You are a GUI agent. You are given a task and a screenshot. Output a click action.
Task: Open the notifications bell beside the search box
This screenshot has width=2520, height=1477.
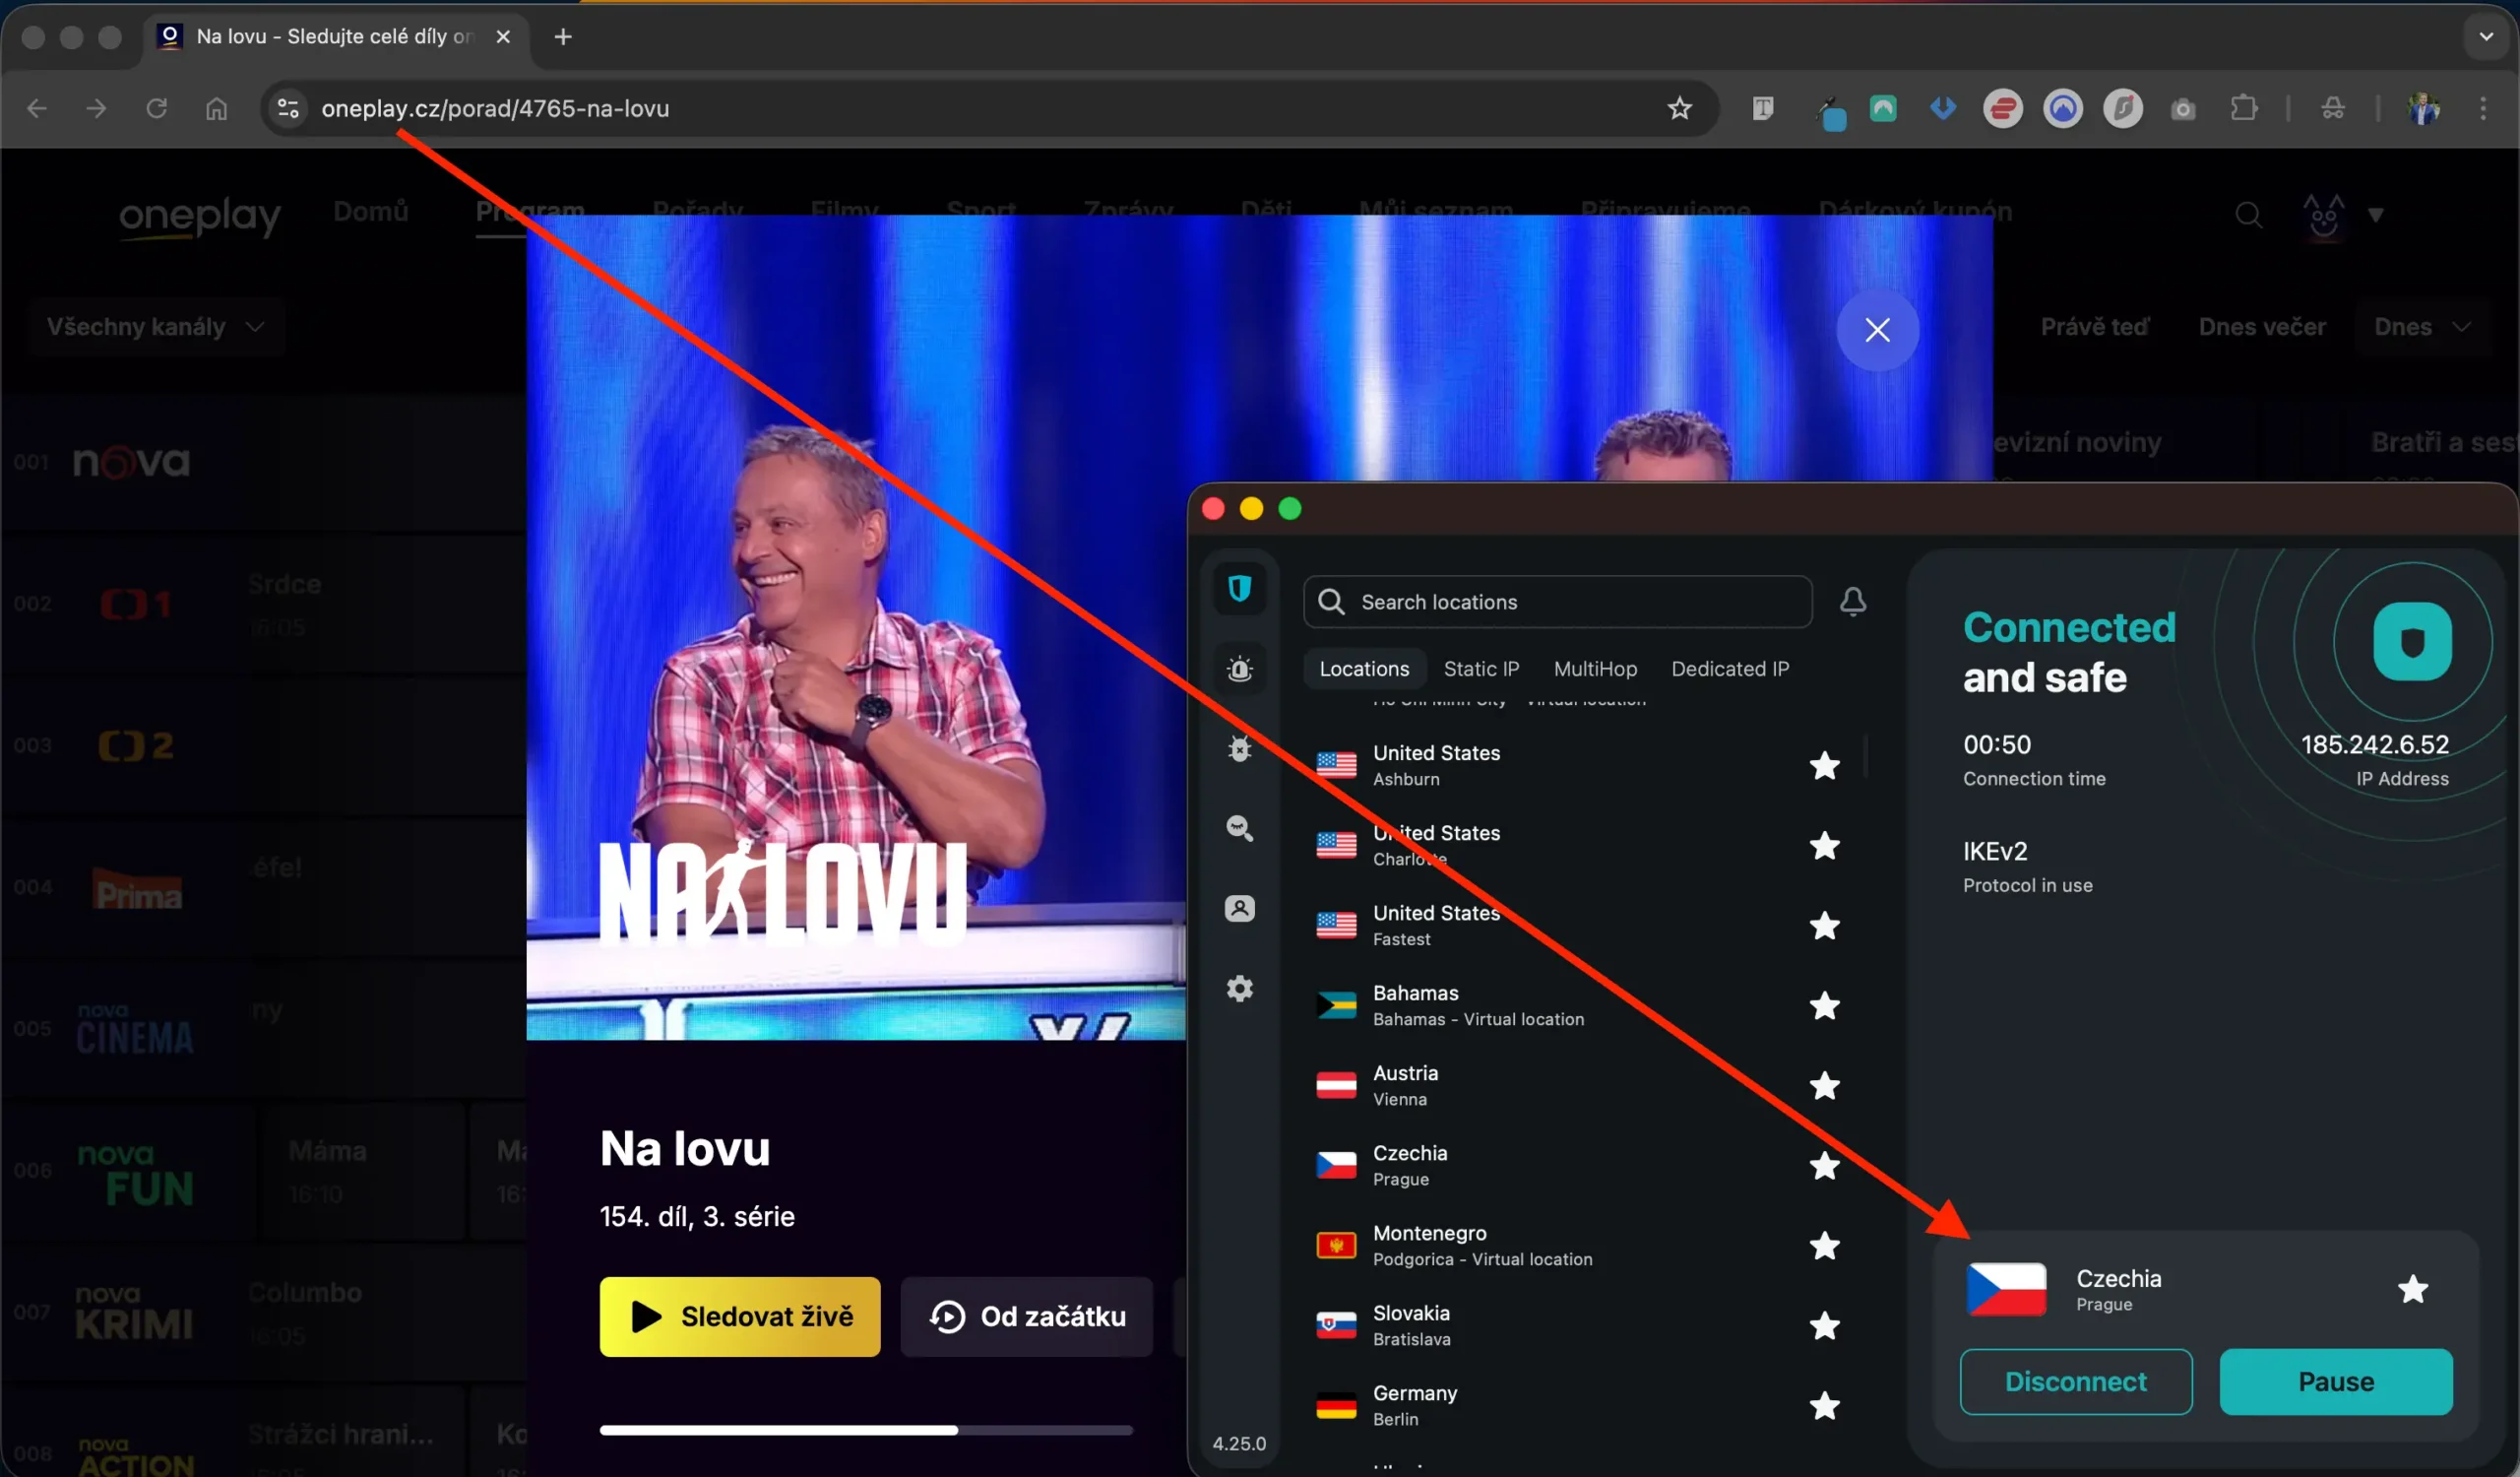pyautogui.click(x=1853, y=601)
